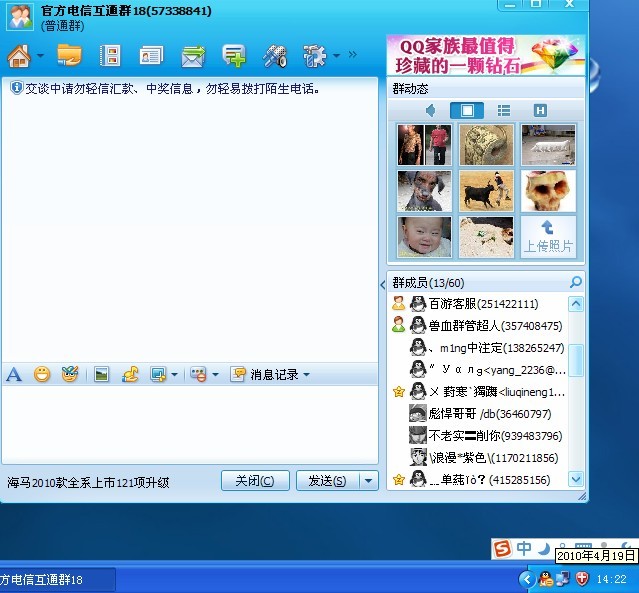Open the bullfighting photo thumbnail
639x593 pixels.
pos(486,190)
